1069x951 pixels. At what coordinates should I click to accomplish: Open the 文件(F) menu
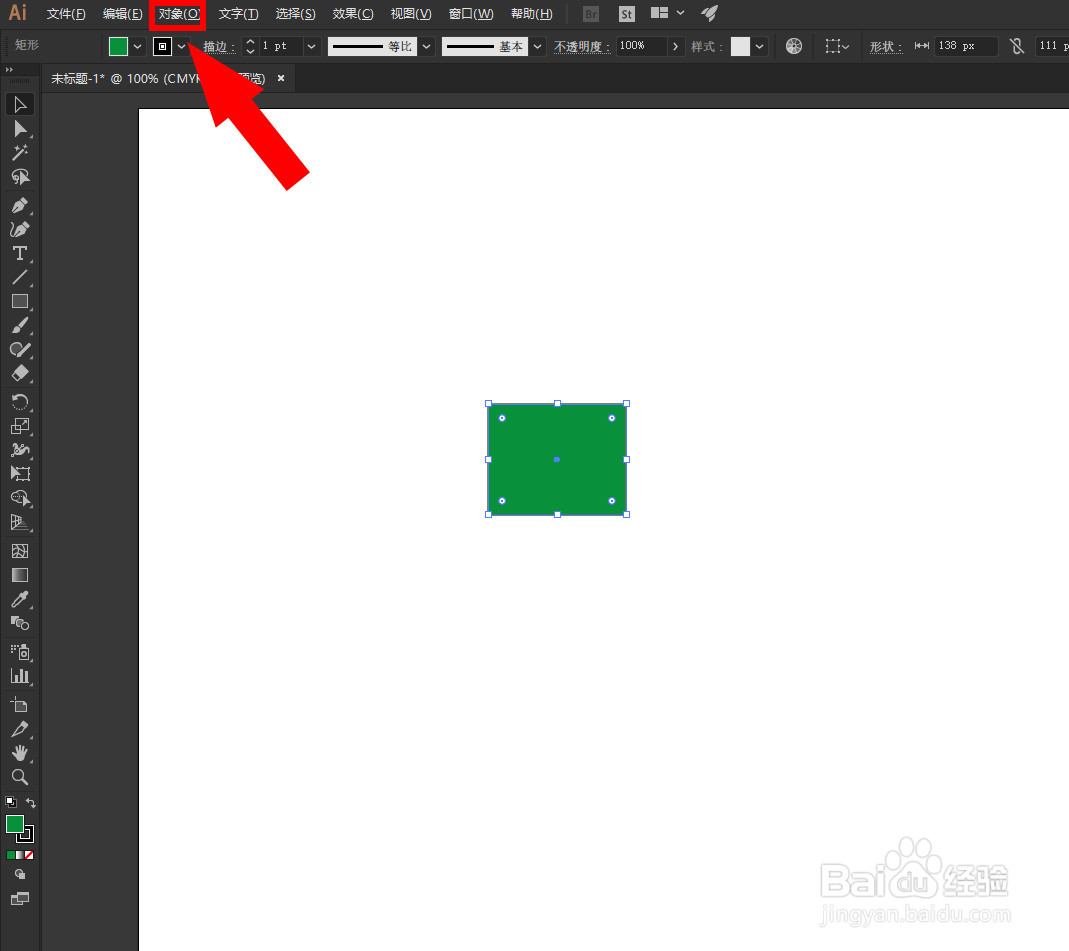(x=65, y=14)
